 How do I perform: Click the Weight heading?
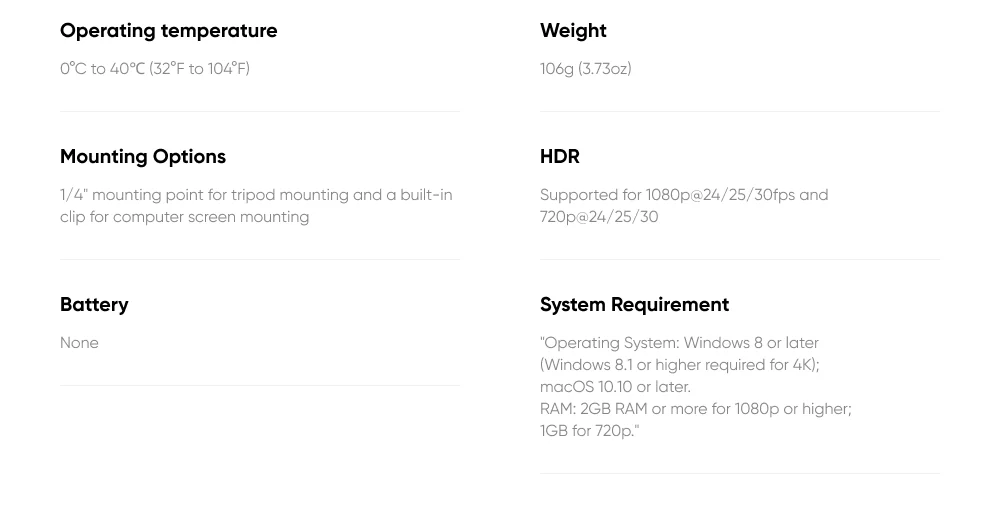pyautogui.click(x=573, y=31)
